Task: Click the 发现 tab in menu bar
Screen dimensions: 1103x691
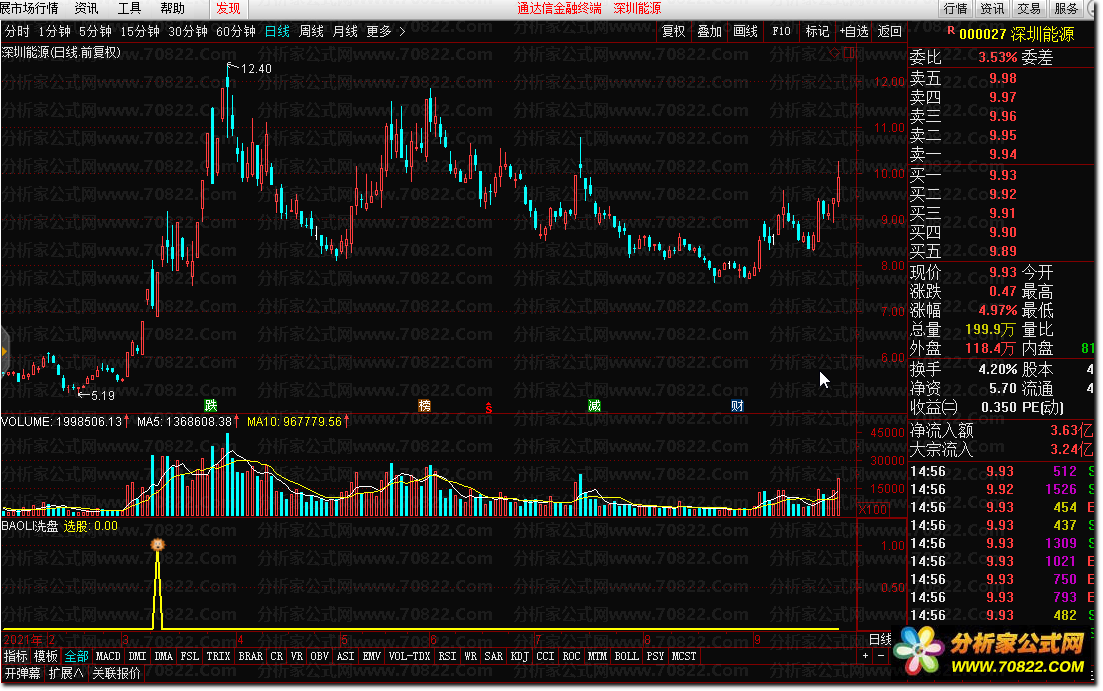Action: coord(229,9)
